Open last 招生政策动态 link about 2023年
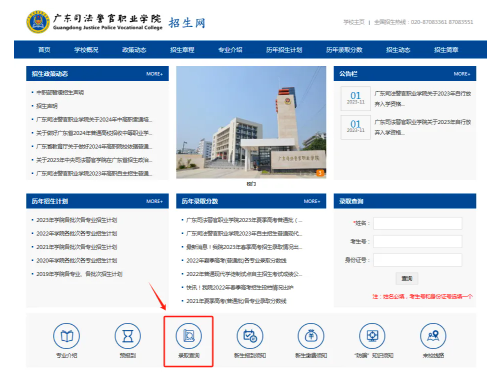 pyautogui.click(x=94, y=173)
